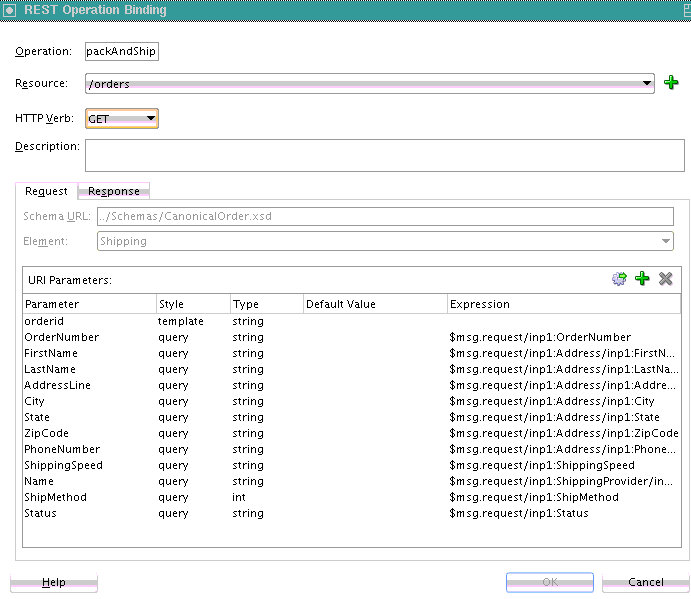Click the expression $msg.request/inp1:OrderNumber
Image resolution: width=691 pixels, height=599 pixels.
564,337
